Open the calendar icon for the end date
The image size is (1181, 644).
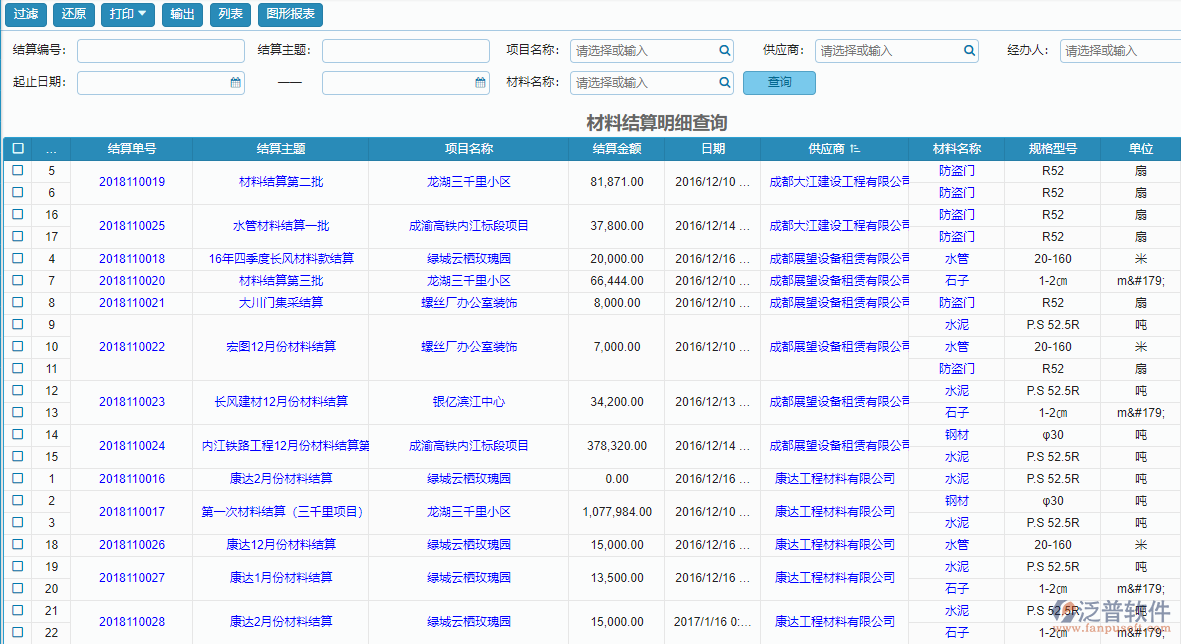[x=480, y=83]
